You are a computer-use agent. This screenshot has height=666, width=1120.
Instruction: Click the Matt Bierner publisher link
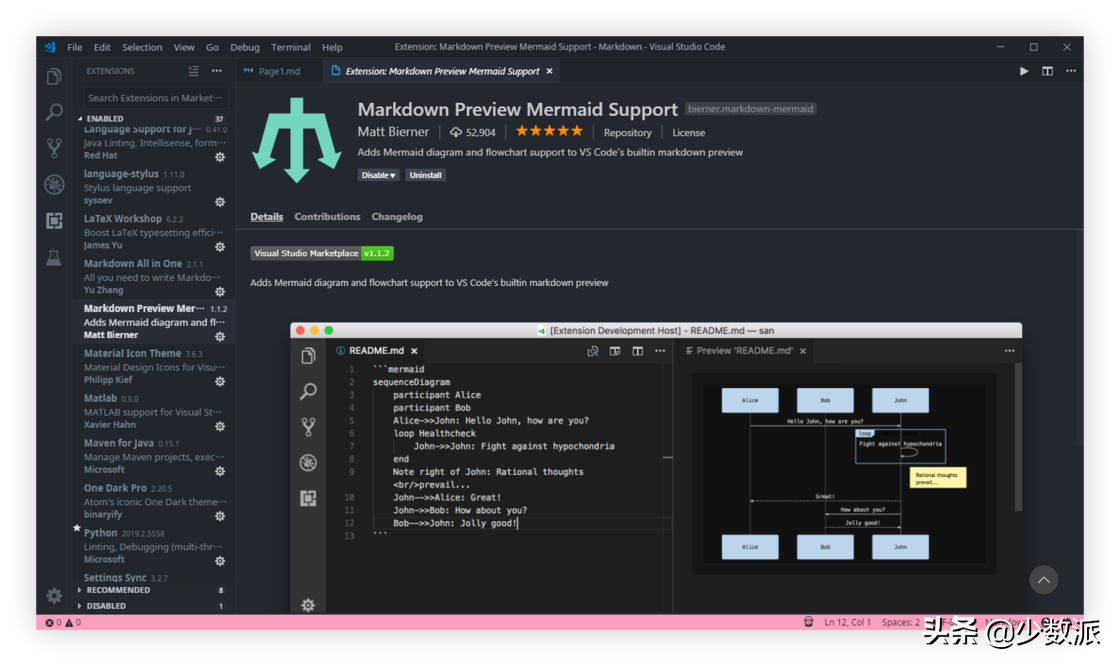(x=393, y=132)
